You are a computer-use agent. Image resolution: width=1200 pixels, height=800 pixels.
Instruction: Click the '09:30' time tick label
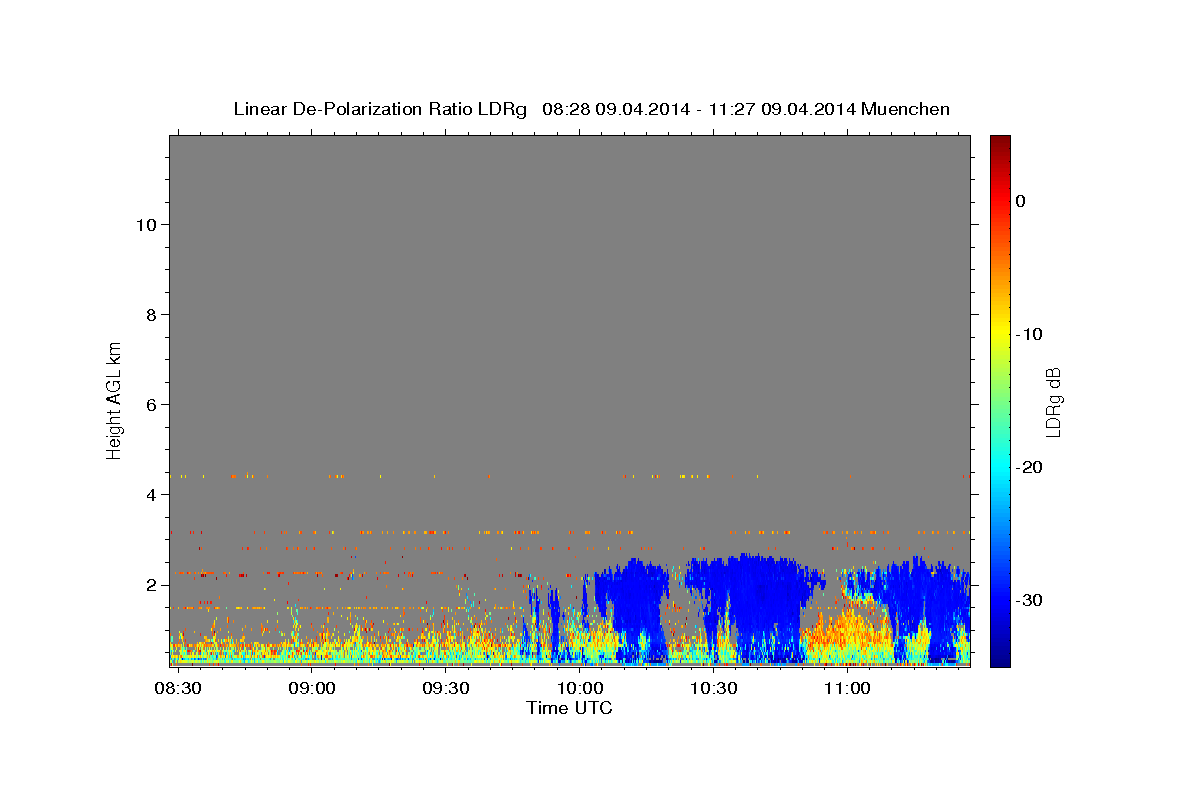coord(446,688)
